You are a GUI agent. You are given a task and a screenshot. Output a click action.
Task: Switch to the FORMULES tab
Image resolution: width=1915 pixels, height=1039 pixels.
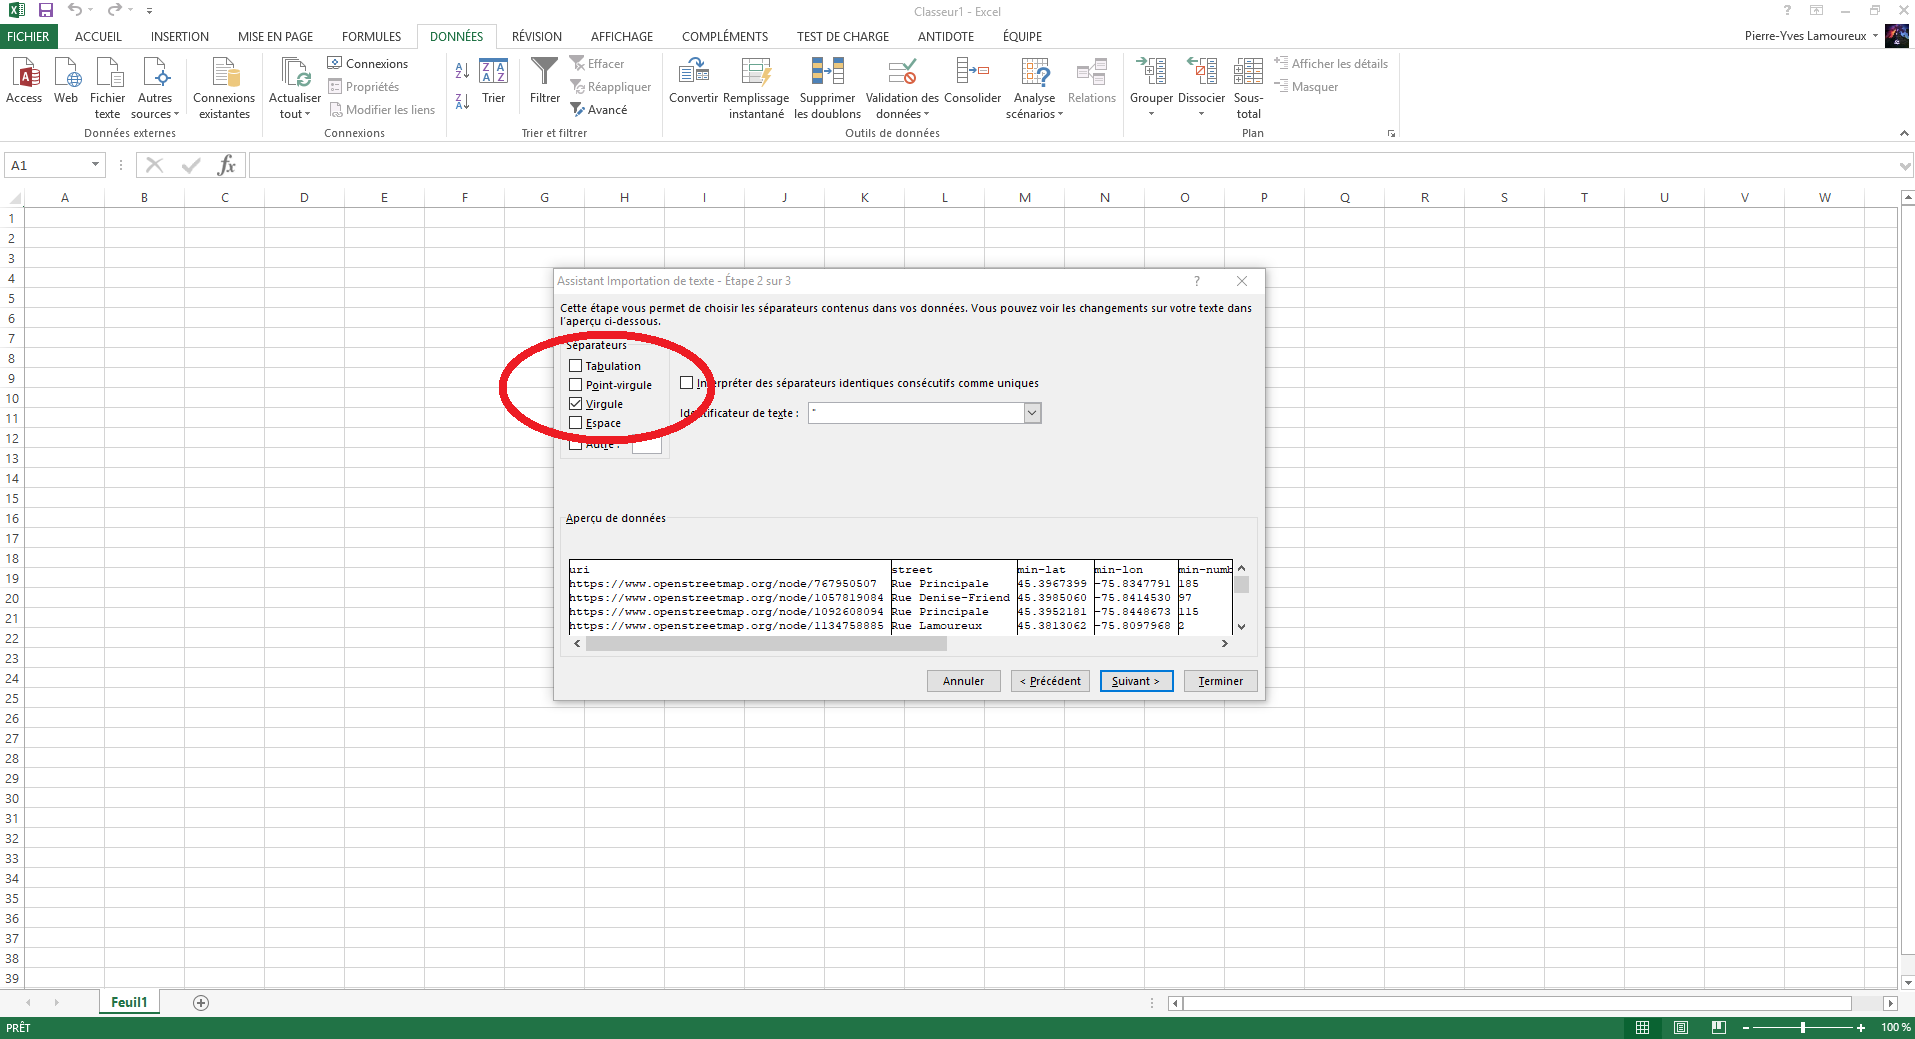coord(371,36)
